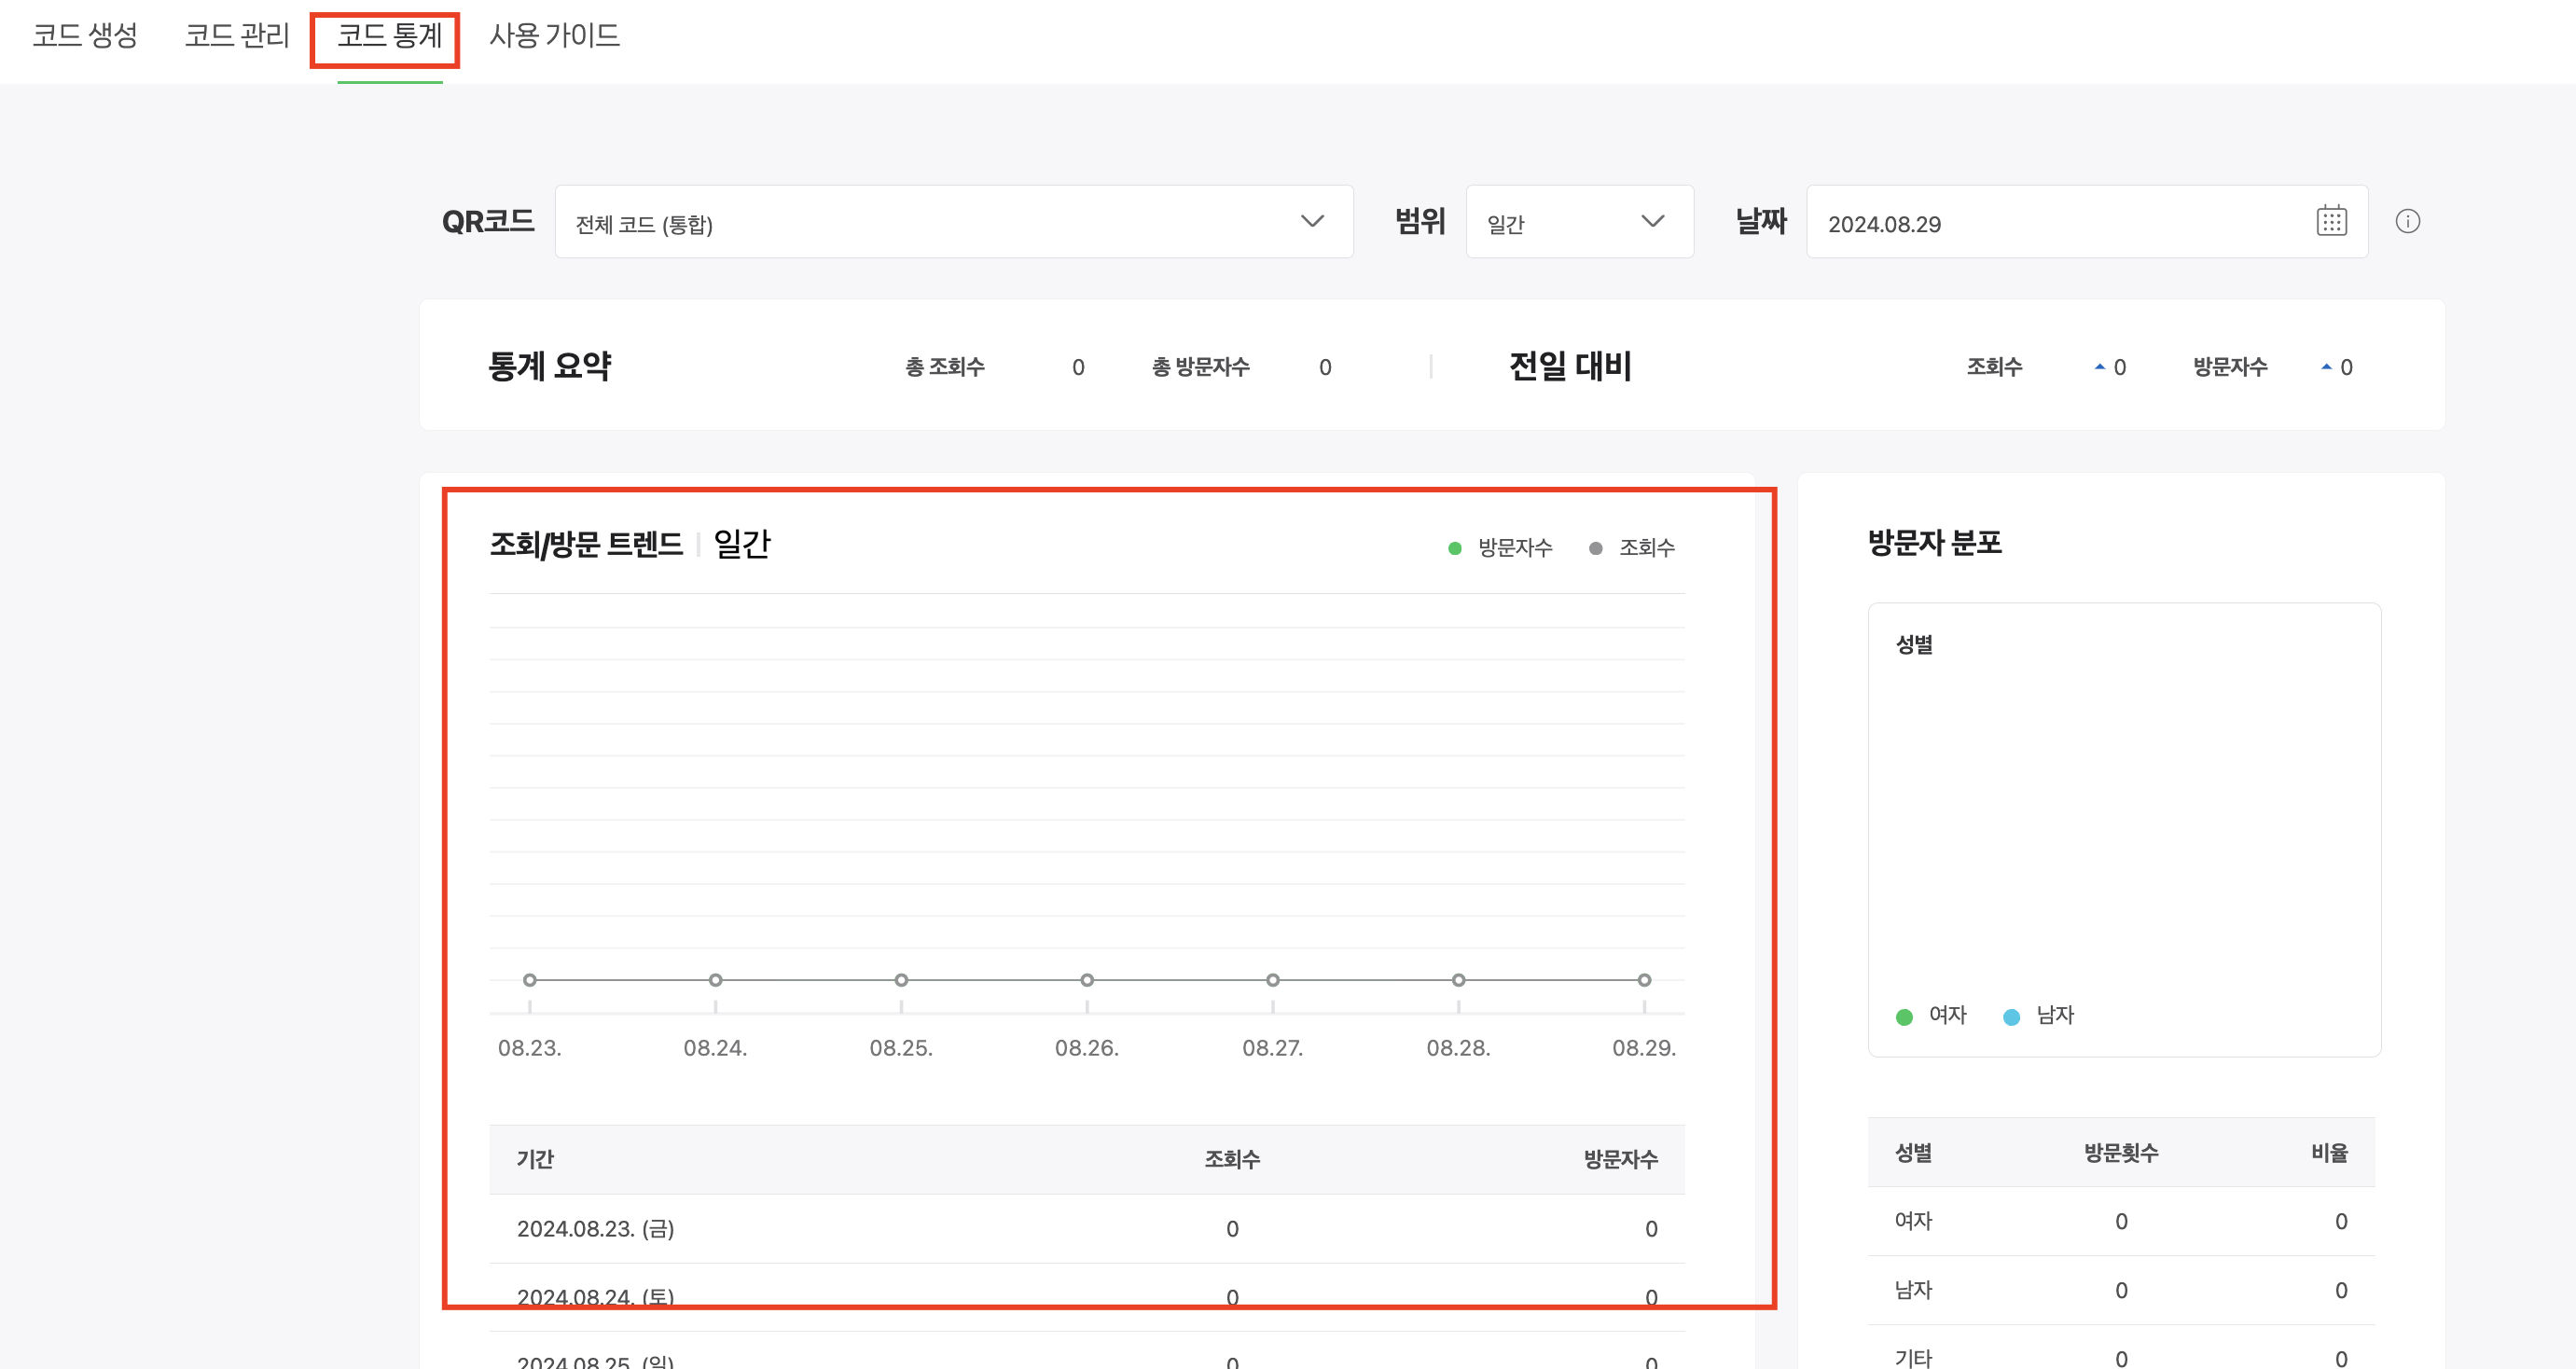The height and width of the screenshot is (1369, 2576).
Task: Select the 코드 통계 tab
Action: point(389,36)
